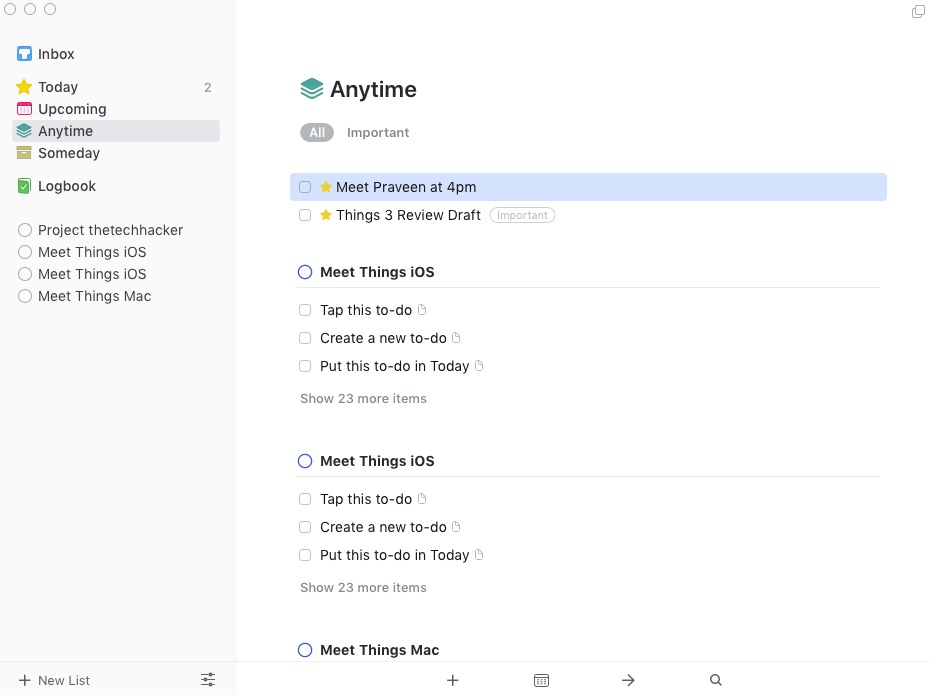Viewport: 930px width, 695px height.
Task: Click progress circle of first Meet Things iOS heading
Action: (x=305, y=272)
